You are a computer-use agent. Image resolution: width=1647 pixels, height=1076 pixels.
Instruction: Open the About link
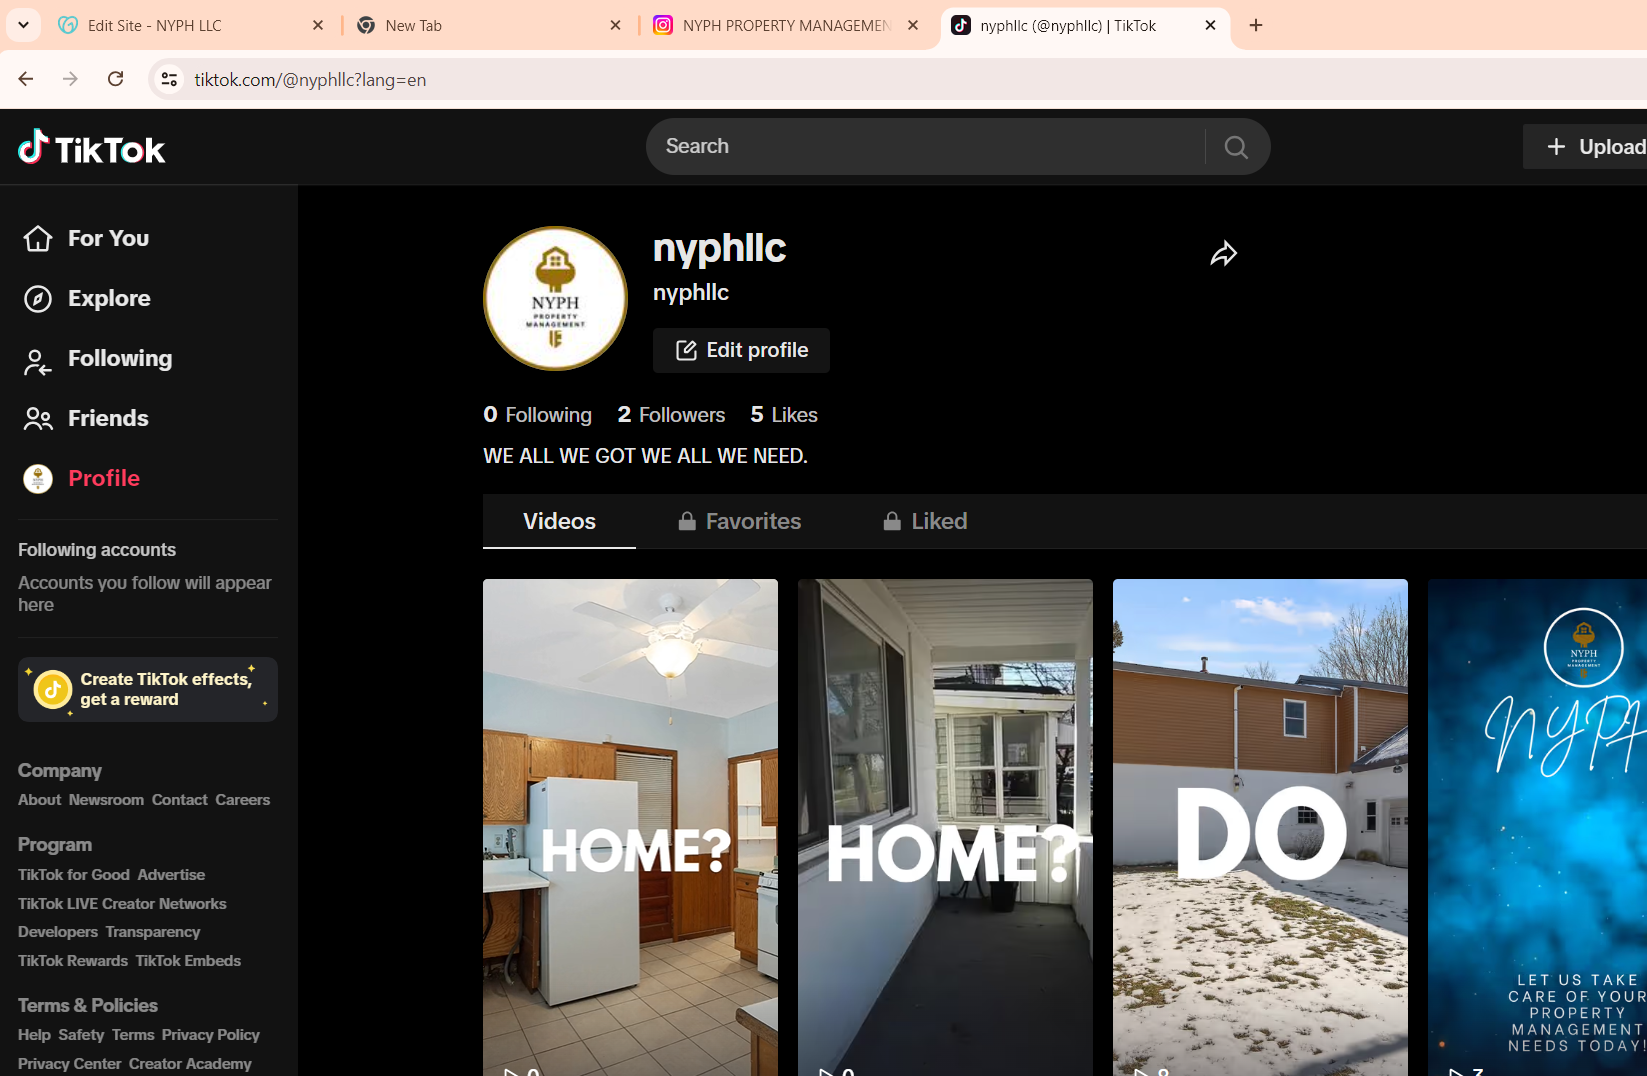coord(39,800)
